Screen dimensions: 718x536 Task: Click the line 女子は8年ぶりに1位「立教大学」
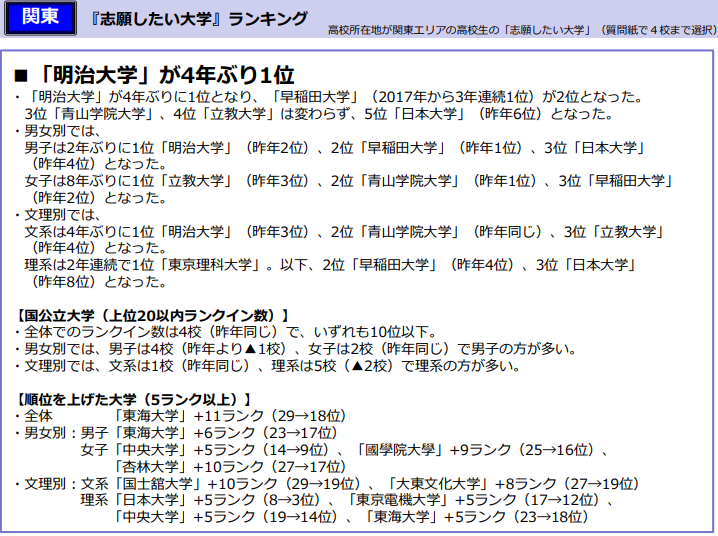tap(349, 181)
